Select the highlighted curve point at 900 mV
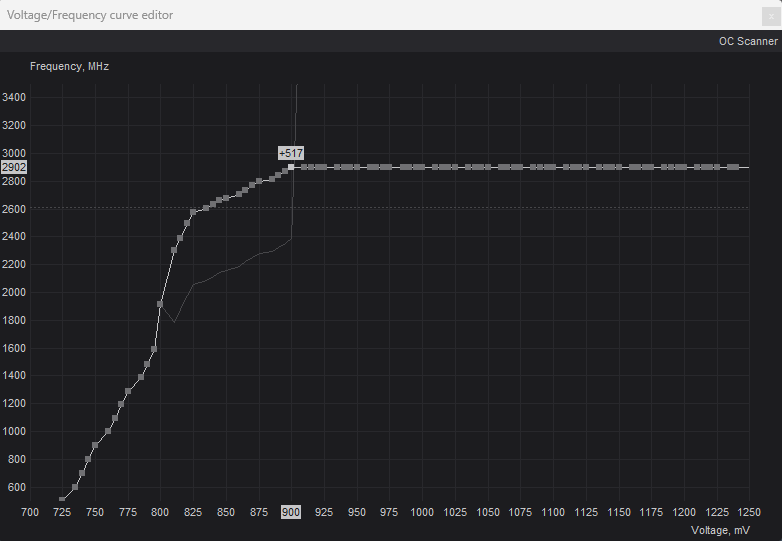Screen dimensions: 782x541 point(291,167)
